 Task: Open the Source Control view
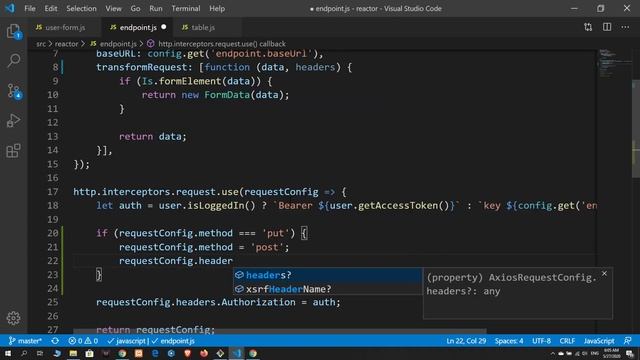[13, 91]
